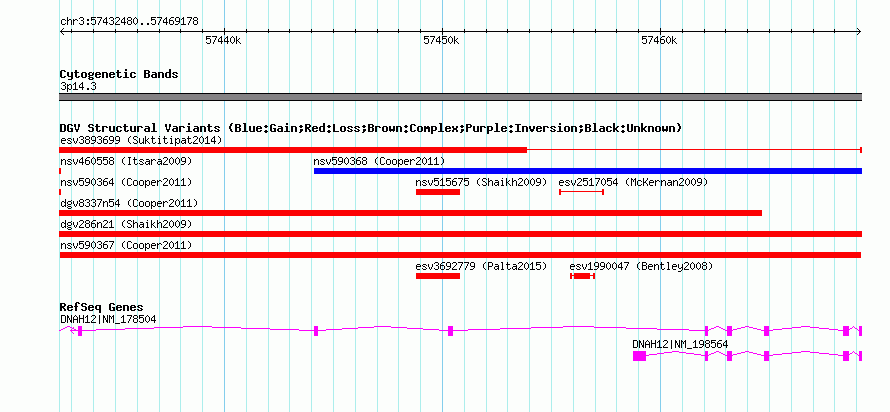This screenshot has height=412, width=890.
Task: Click the DNAH12|NM_198564 gene label
Action: tap(680, 344)
